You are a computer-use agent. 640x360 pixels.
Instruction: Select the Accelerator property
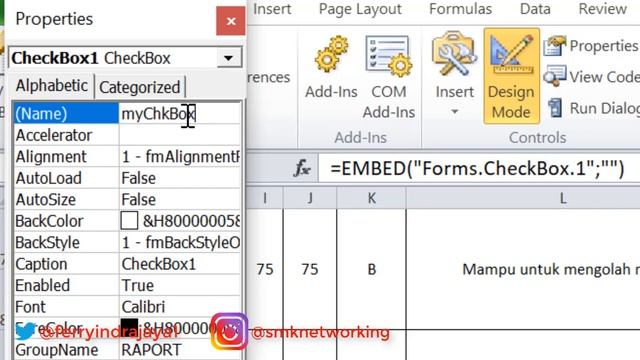point(66,135)
